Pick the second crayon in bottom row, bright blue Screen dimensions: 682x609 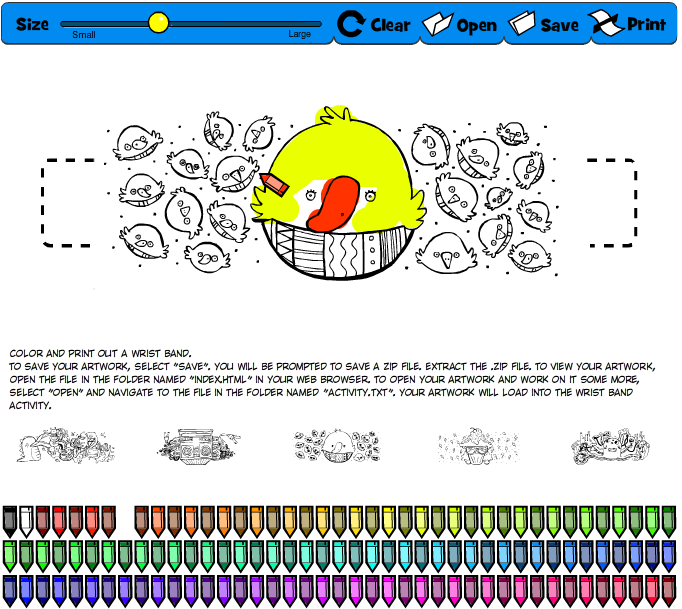click(26, 591)
